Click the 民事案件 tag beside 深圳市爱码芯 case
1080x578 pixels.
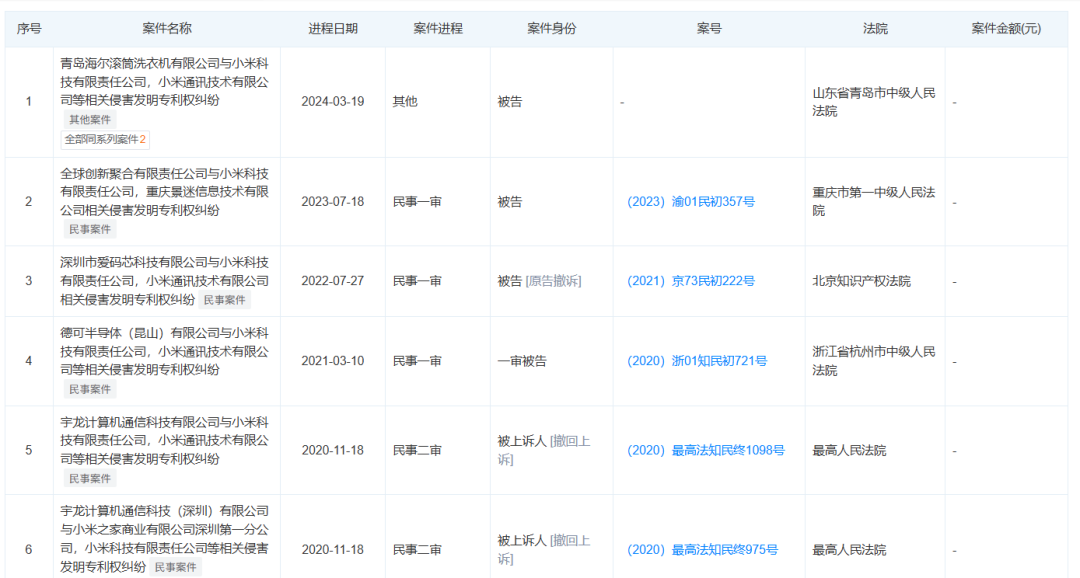click(225, 300)
